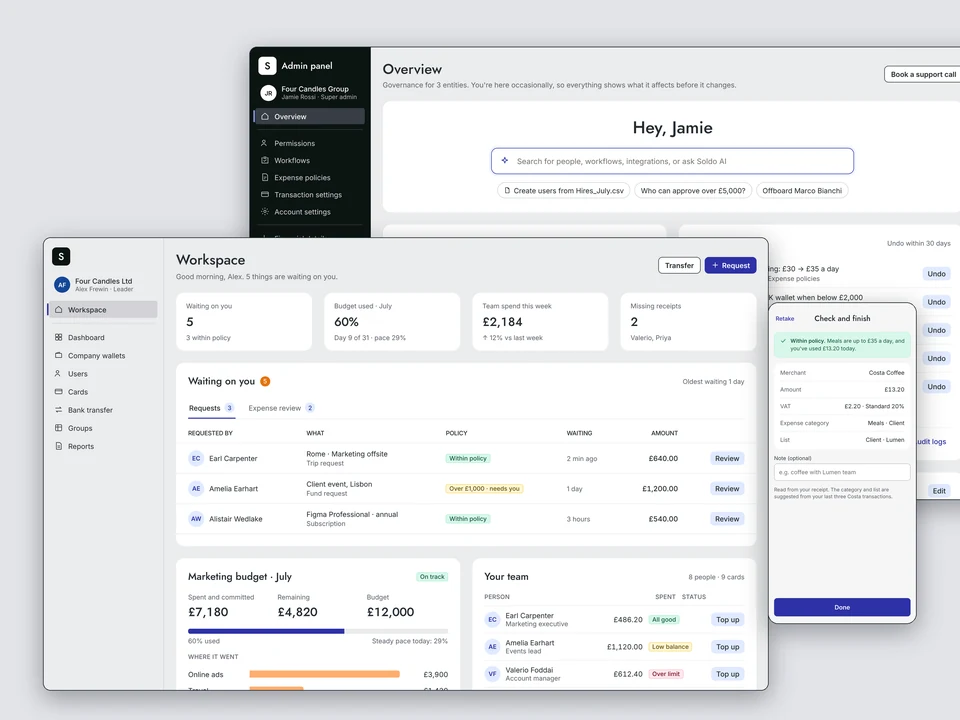Click the Done button in receipt panel
The height and width of the screenshot is (720, 960).
[x=842, y=607]
